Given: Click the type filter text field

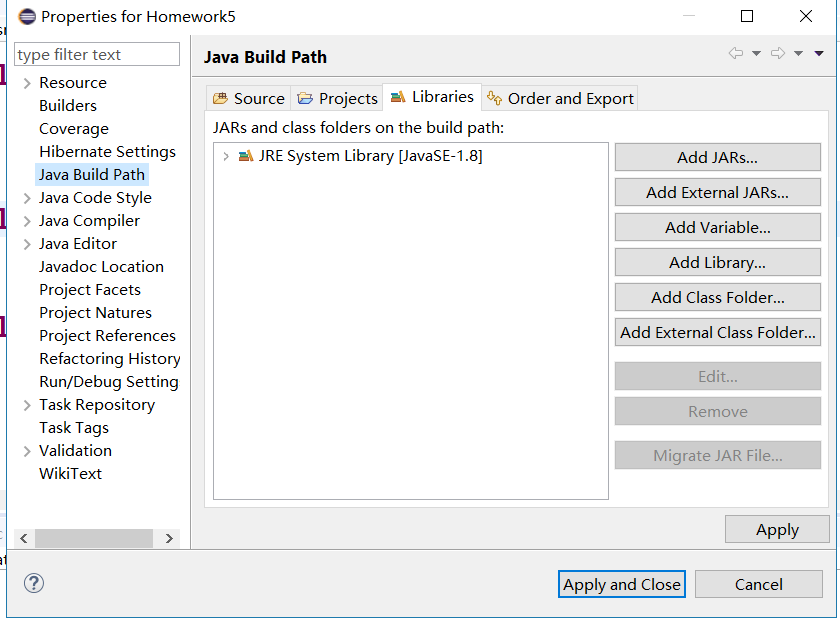Looking at the screenshot, I should 97,55.
